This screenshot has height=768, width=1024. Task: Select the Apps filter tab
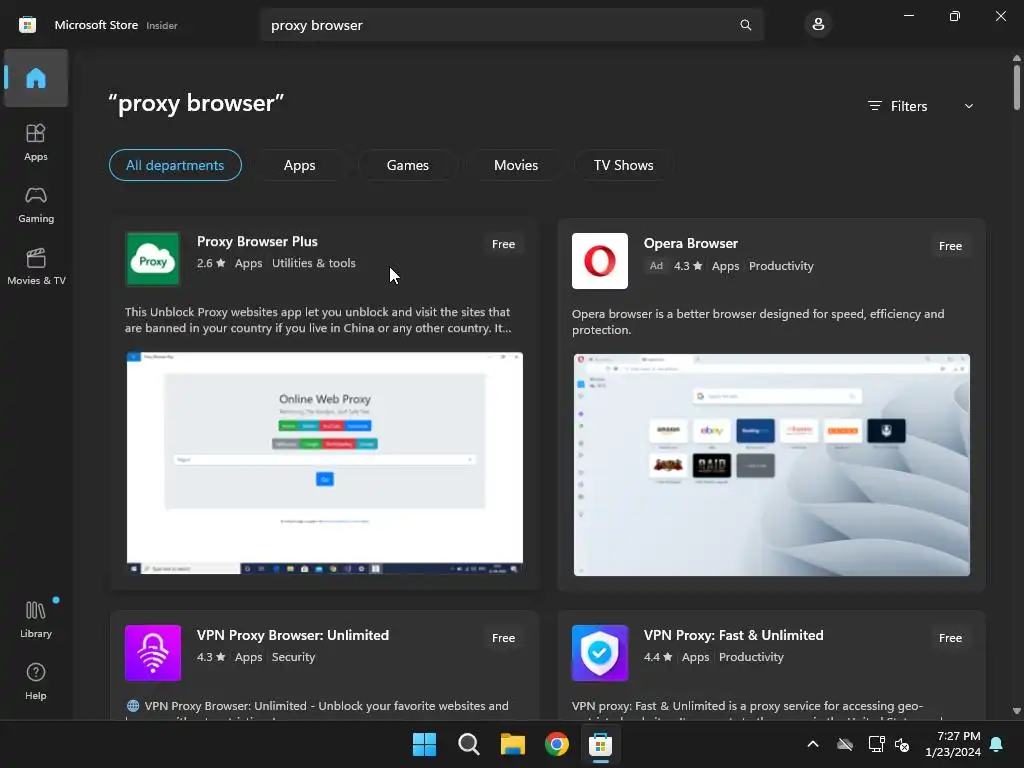[299, 165]
